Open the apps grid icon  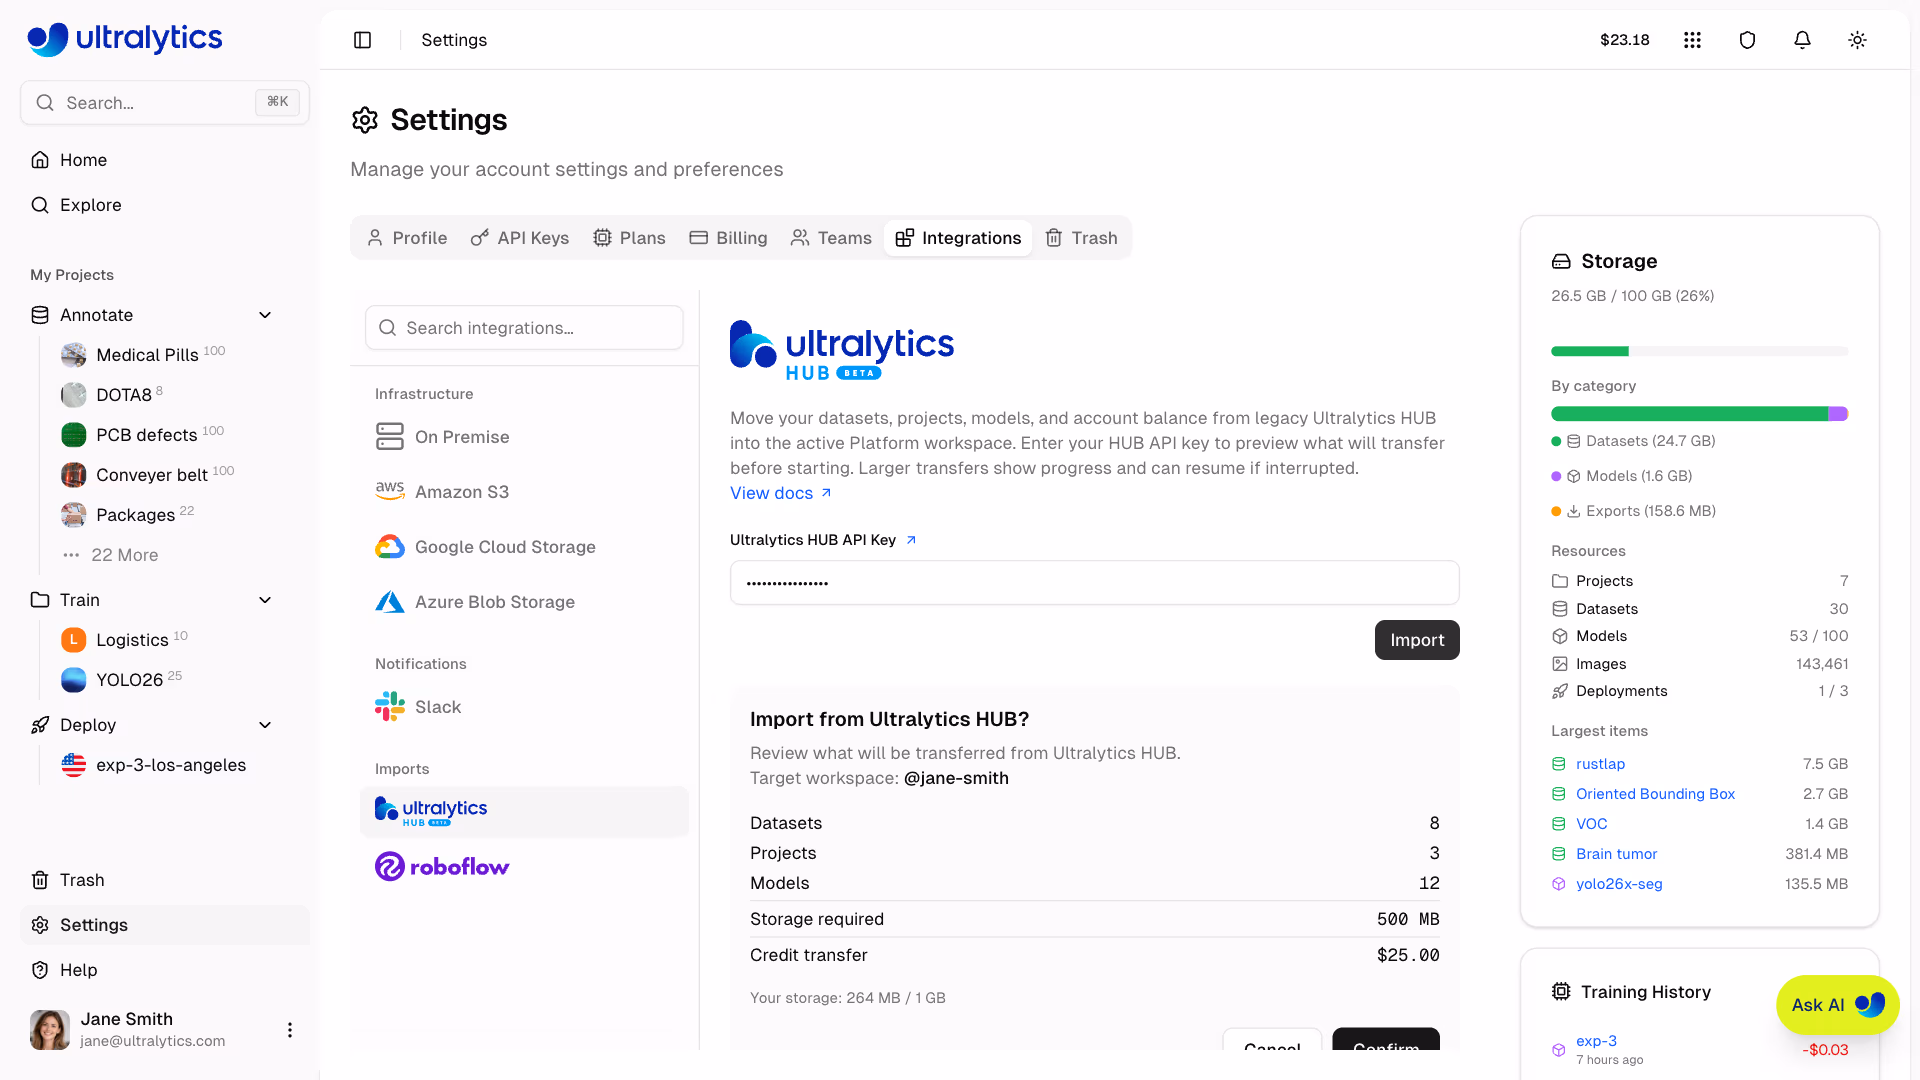click(1692, 40)
